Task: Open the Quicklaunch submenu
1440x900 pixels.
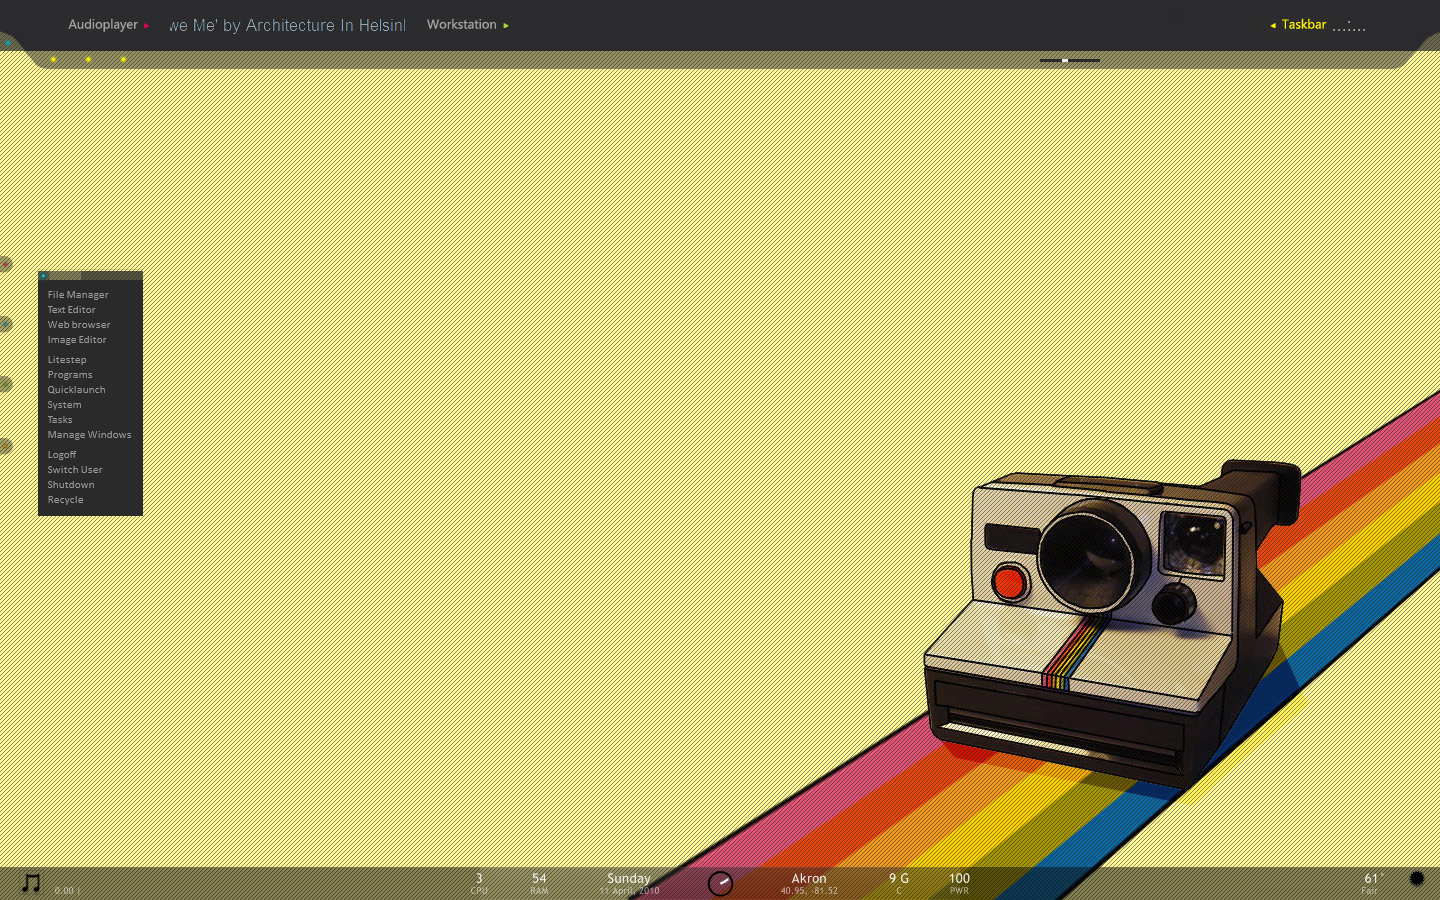Action: 76,389
